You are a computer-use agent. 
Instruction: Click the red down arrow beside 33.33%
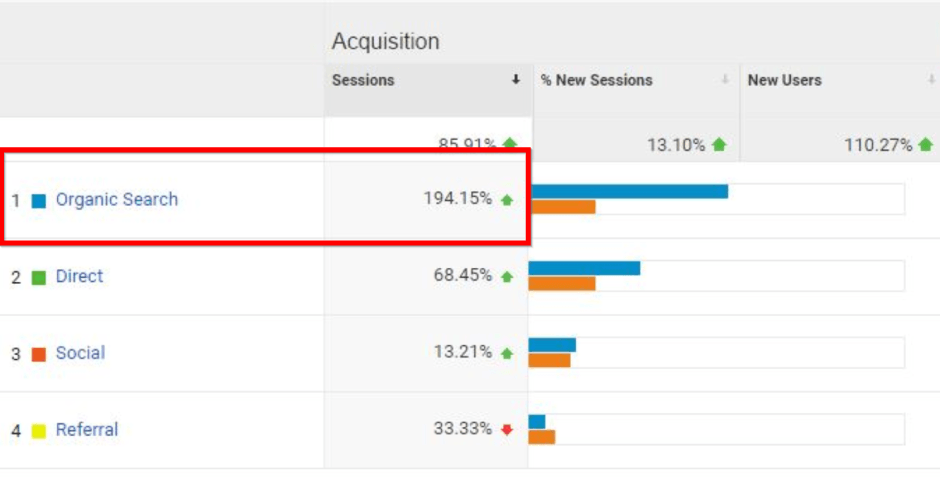tap(507, 430)
